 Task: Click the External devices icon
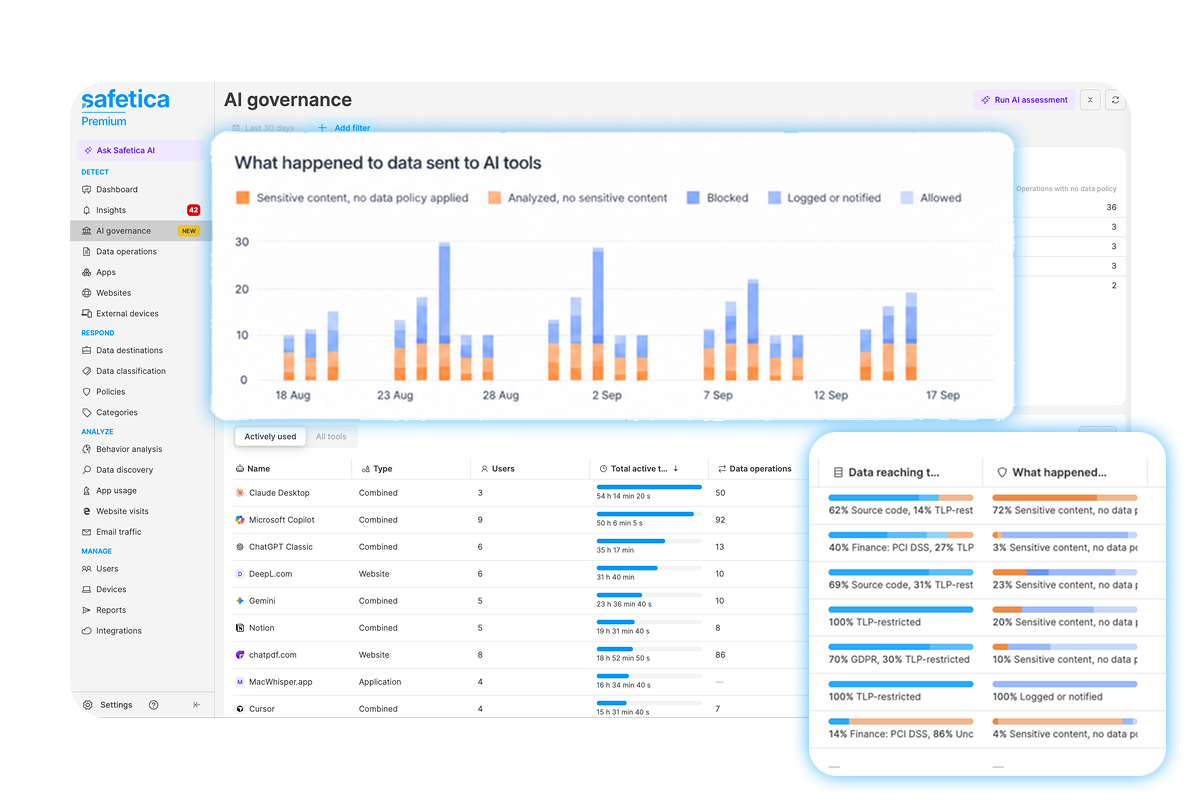coord(86,313)
